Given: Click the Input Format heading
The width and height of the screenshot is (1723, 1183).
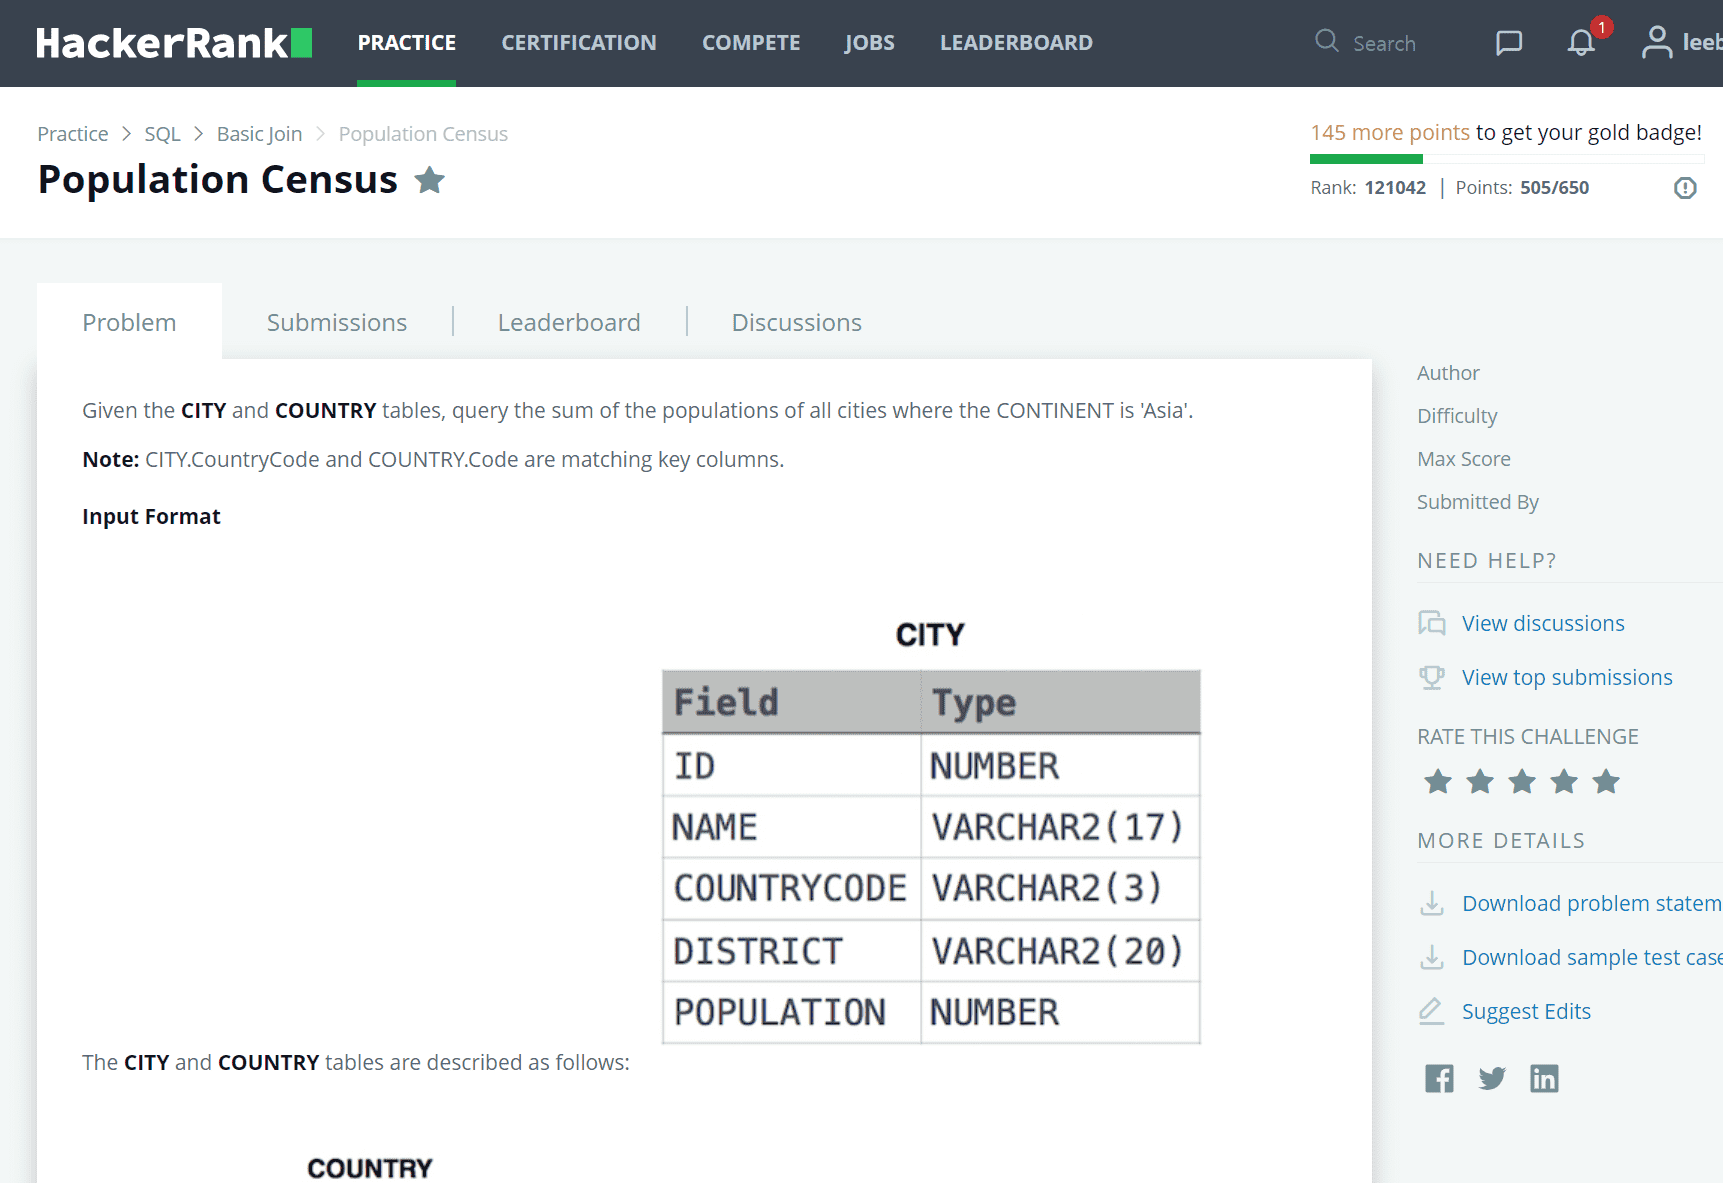Looking at the screenshot, I should pyautogui.click(x=151, y=516).
